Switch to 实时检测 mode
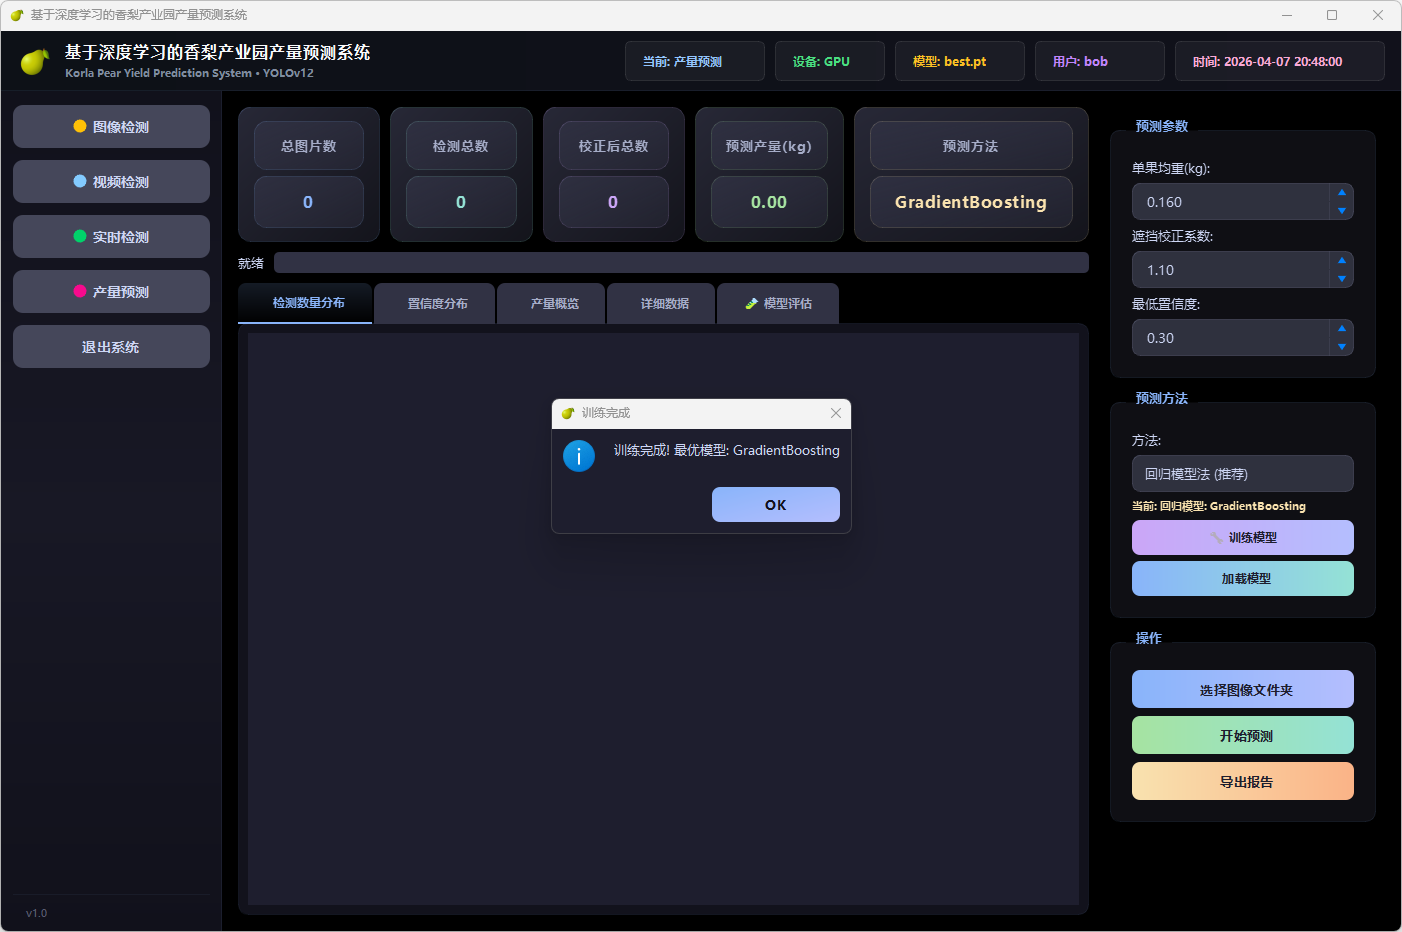Image resolution: width=1402 pixels, height=932 pixels. point(111,237)
